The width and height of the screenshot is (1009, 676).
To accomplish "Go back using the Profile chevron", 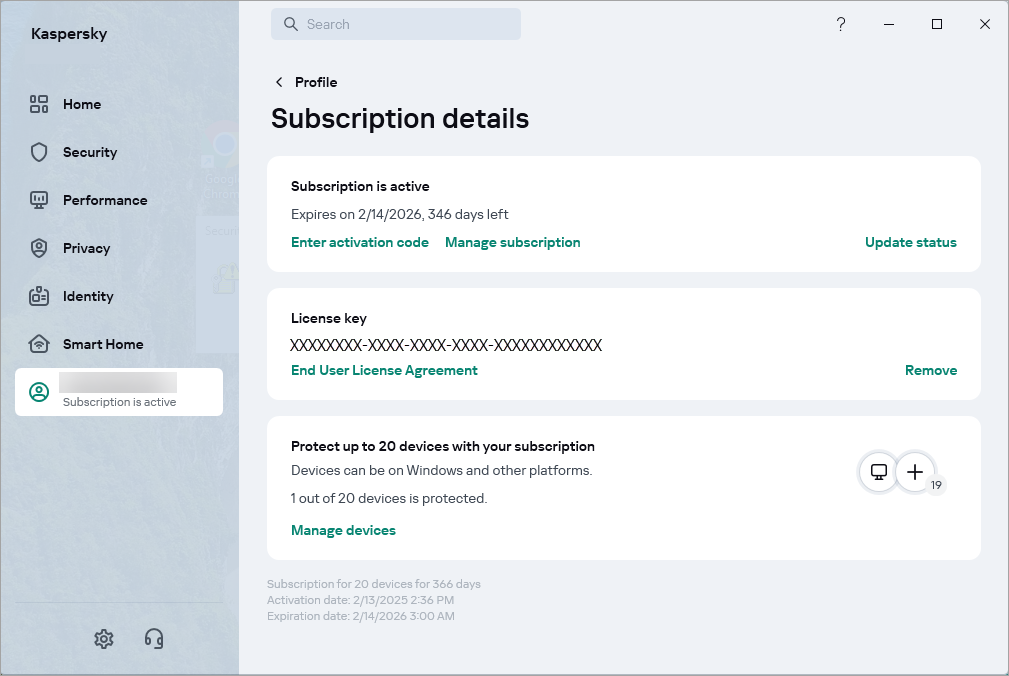I will (x=277, y=82).
